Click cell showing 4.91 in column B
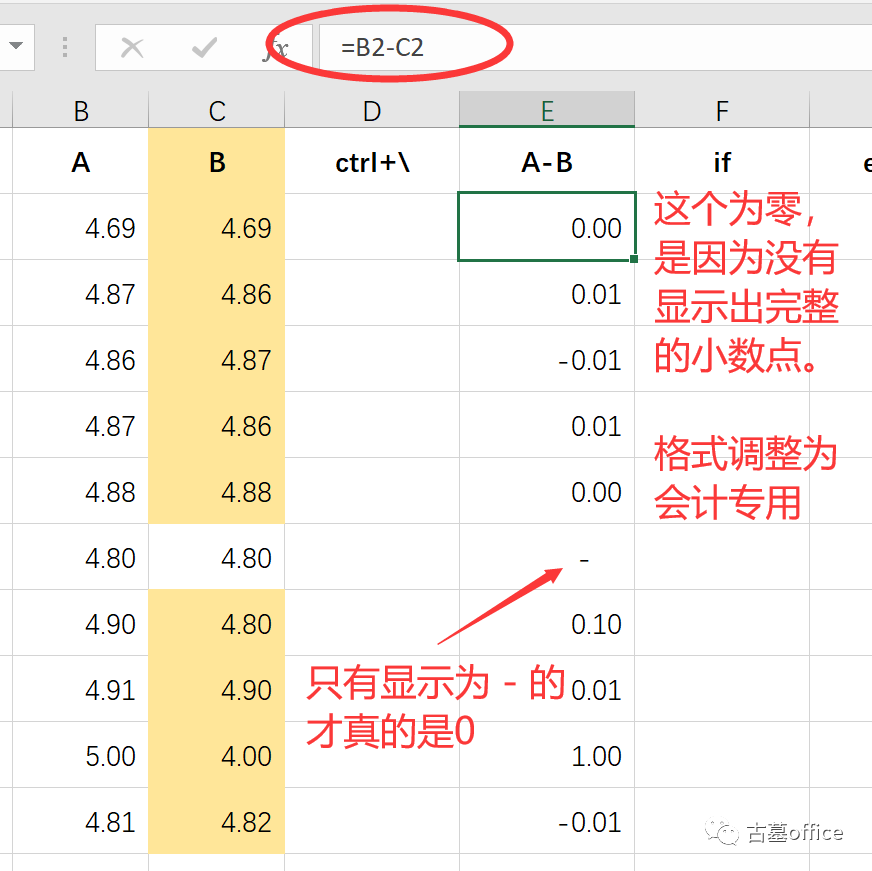The width and height of the screenshot is (872, 871). 81,689
